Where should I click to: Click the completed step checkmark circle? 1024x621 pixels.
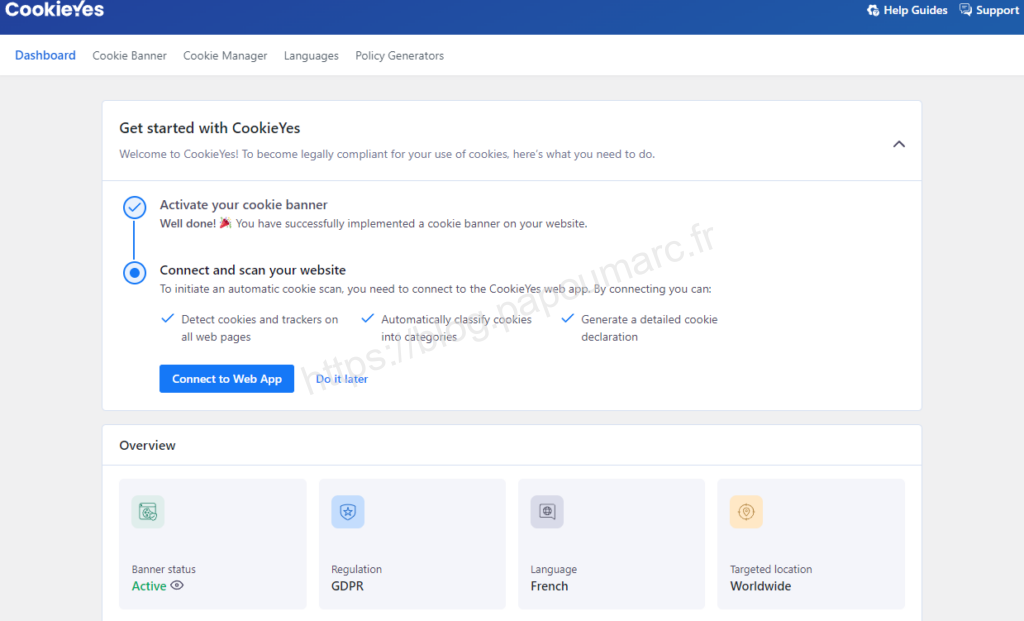coord(134,207)
